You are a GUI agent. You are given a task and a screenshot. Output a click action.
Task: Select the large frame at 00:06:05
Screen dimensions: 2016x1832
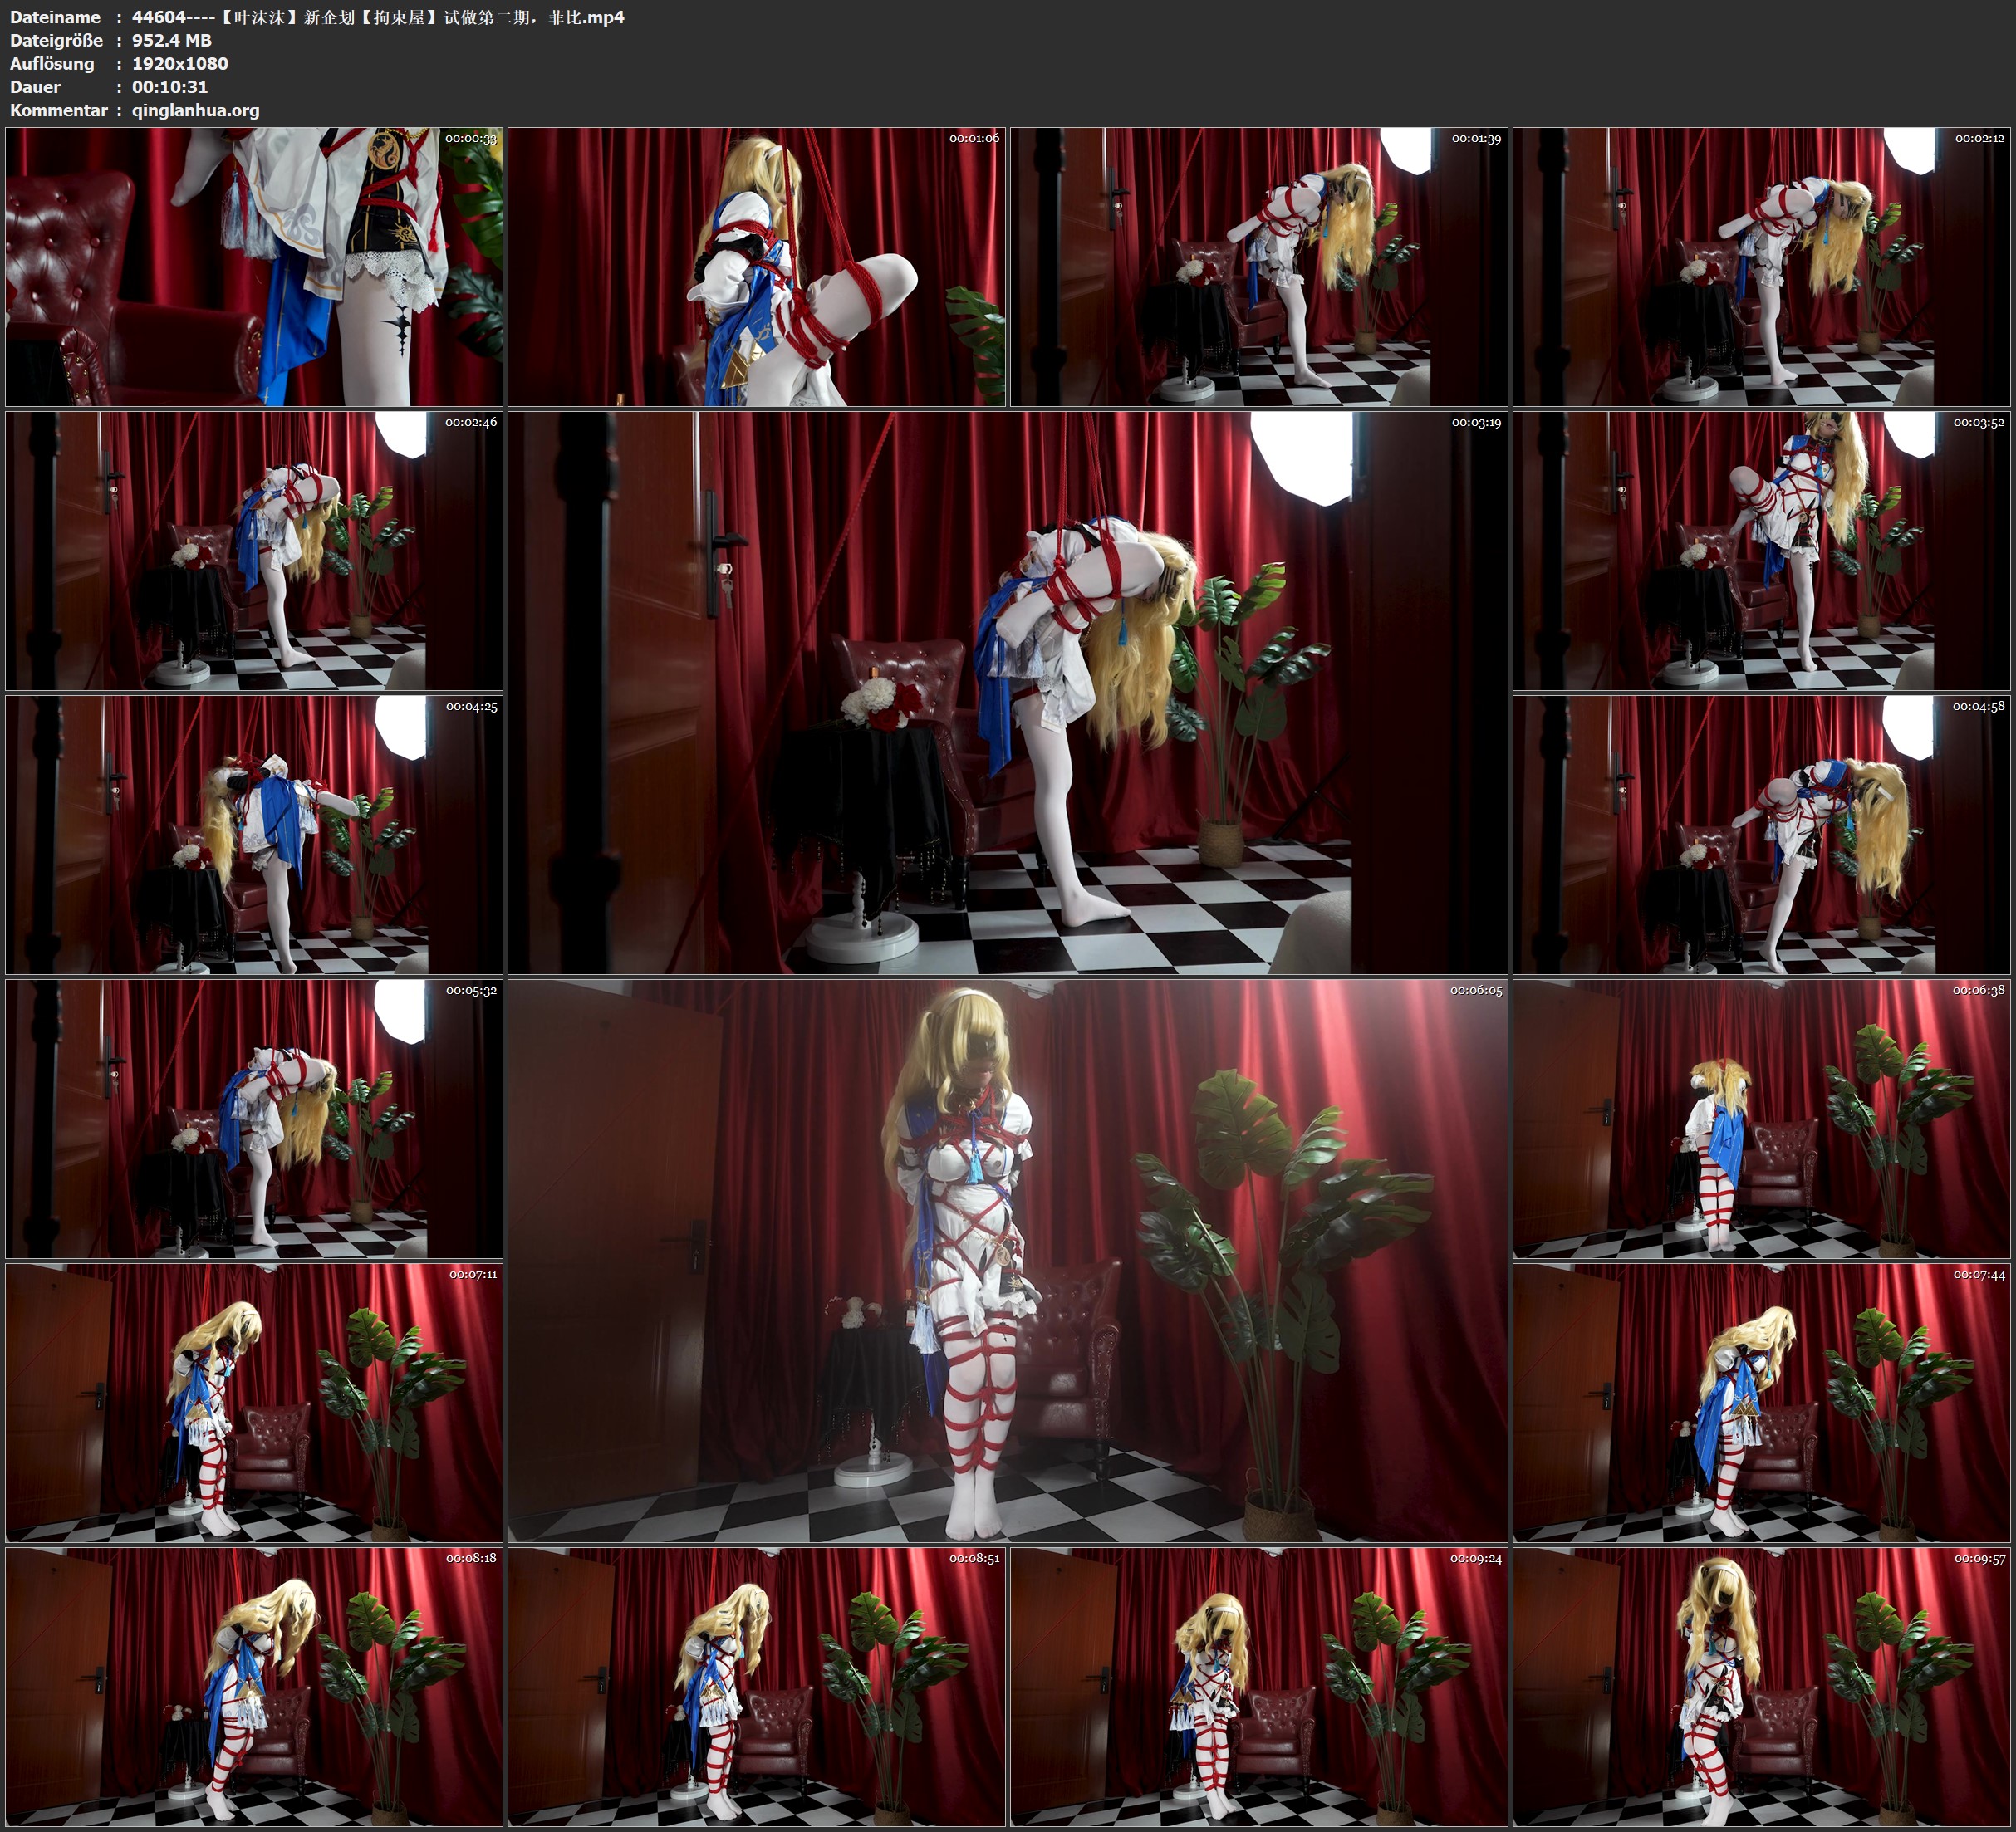click(x=1007, y=1260)
